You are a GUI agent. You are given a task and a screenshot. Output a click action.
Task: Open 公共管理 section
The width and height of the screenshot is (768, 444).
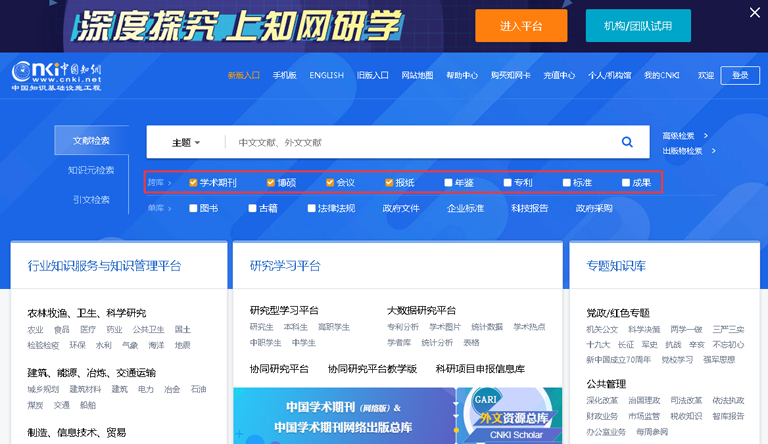pyautogui.click(x=606, y=384)
